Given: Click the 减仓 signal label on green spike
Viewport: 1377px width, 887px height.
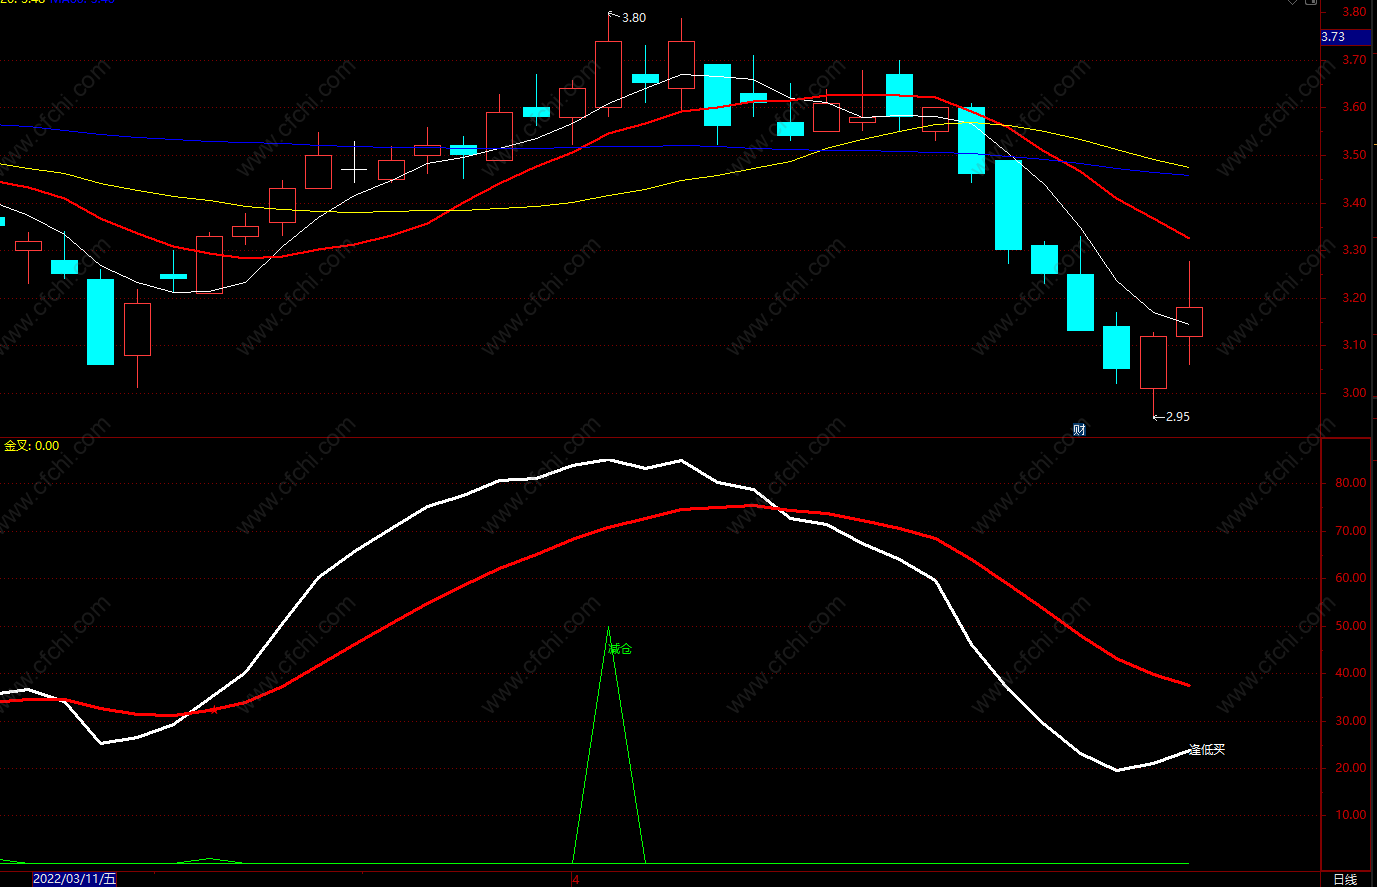Looking at the screenshot, I should coord(620,649).
